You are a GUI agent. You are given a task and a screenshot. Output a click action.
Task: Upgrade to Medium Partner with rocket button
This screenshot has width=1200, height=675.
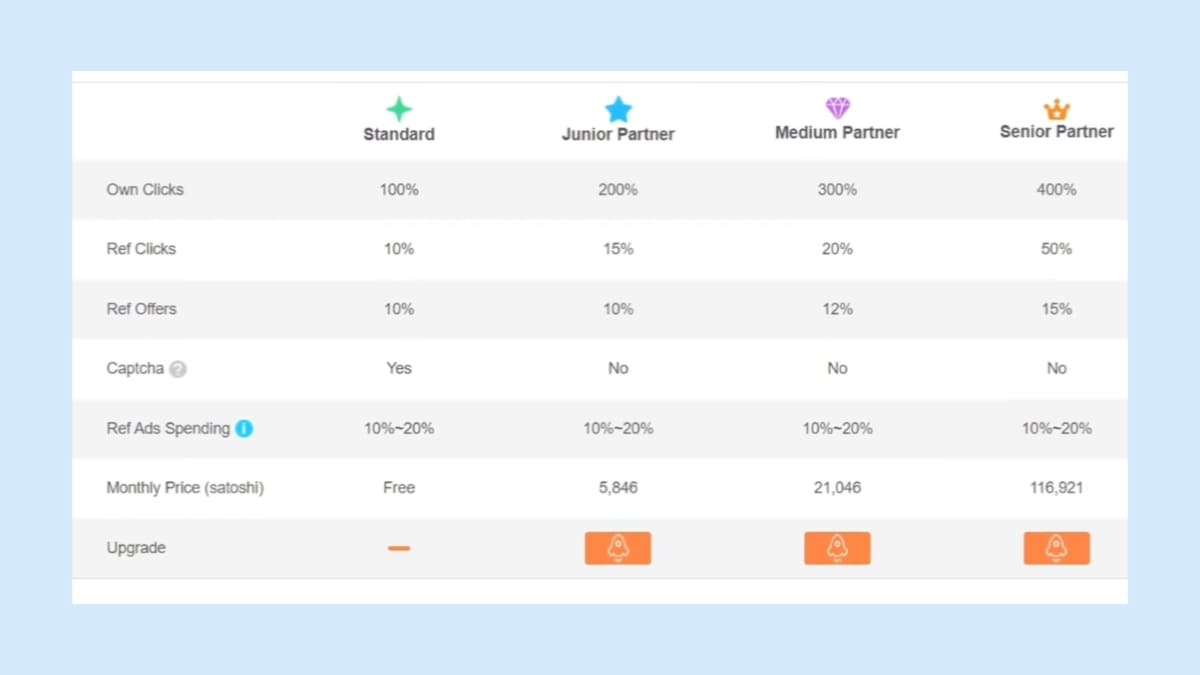pyautogui.click(x=837, y=548)
